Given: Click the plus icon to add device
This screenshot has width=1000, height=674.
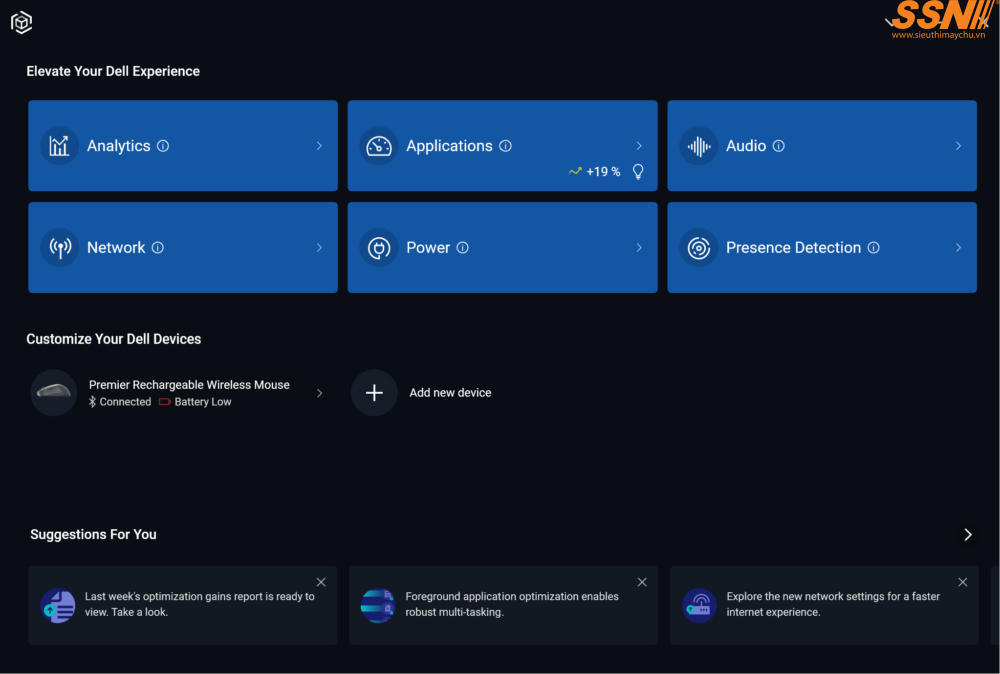Looking at the screenshot, I should pos(374,393).
